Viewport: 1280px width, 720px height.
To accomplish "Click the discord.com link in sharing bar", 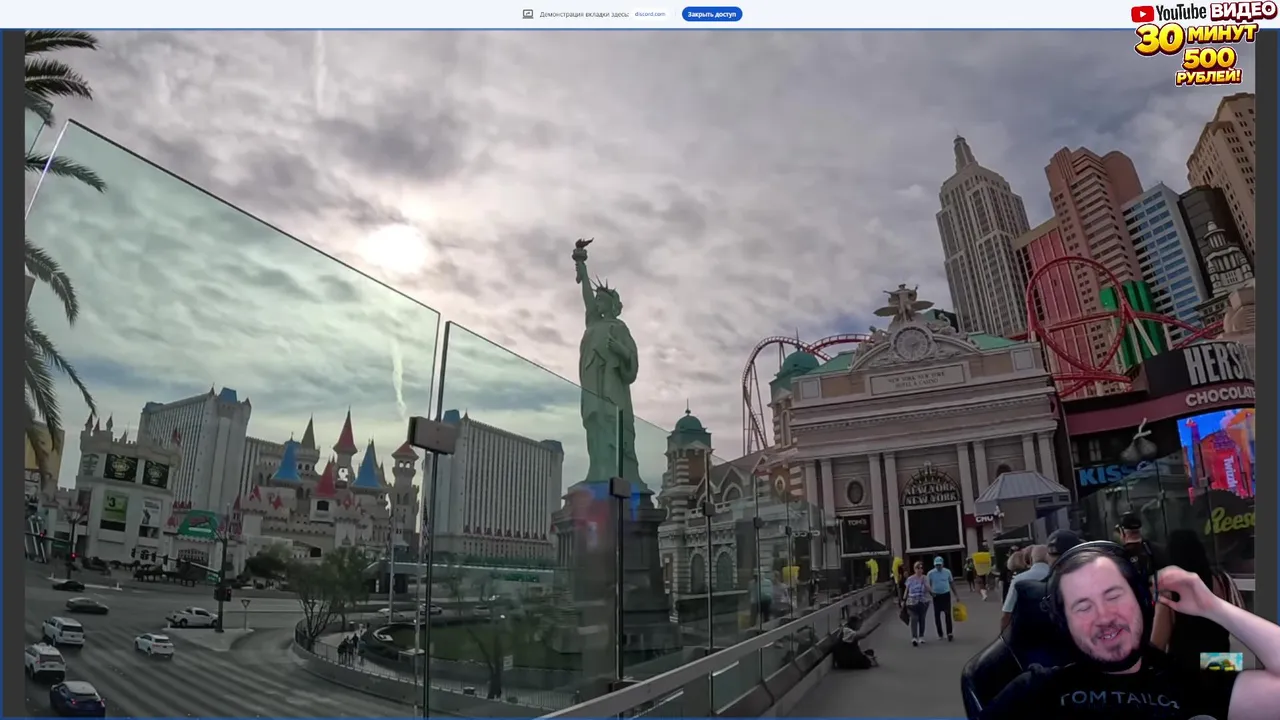I will point(650,14).
